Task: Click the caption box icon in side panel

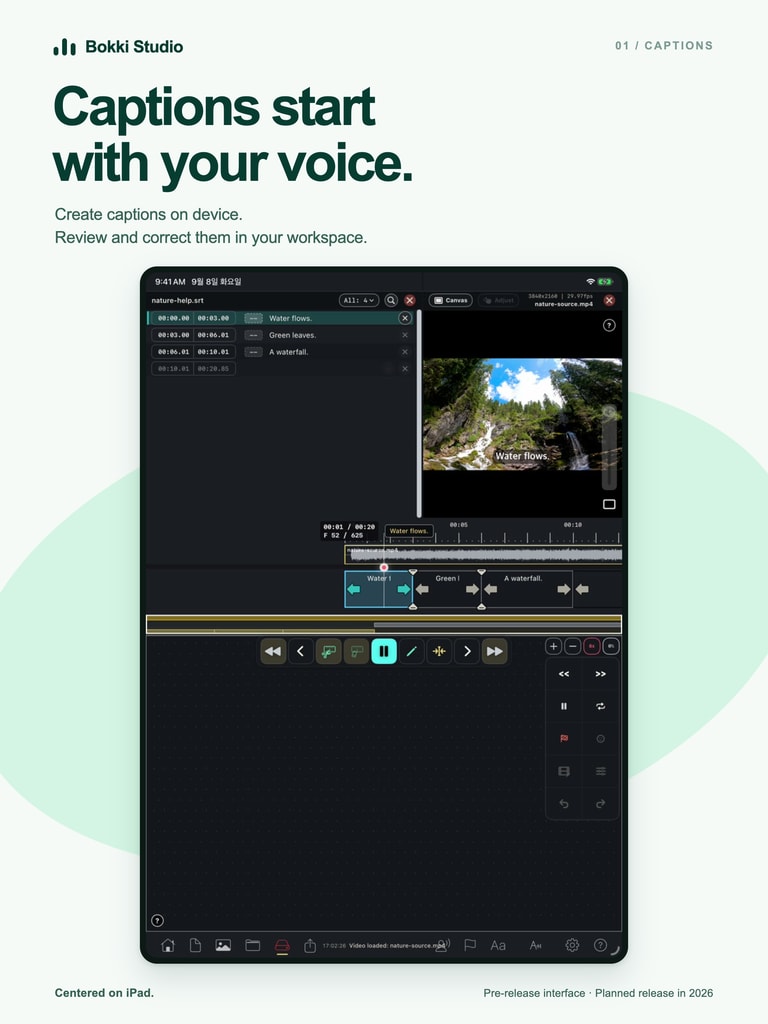Action: point(564,771)
